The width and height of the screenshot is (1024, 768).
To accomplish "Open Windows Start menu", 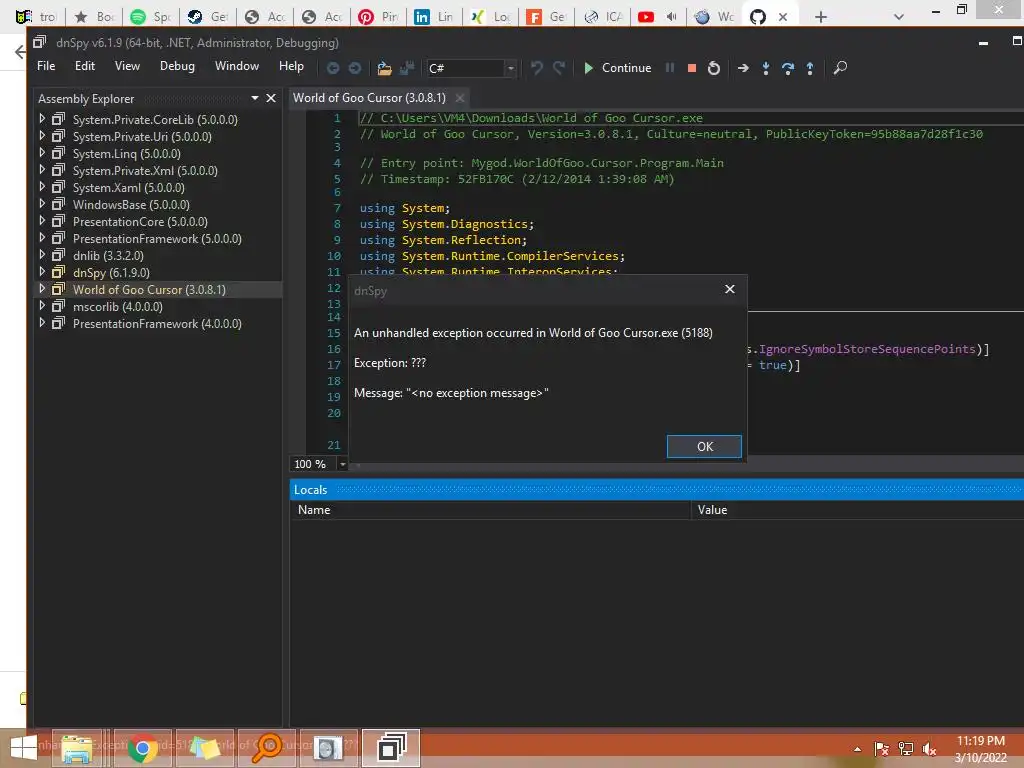I will pyautogui.click(x=24, y=748).
